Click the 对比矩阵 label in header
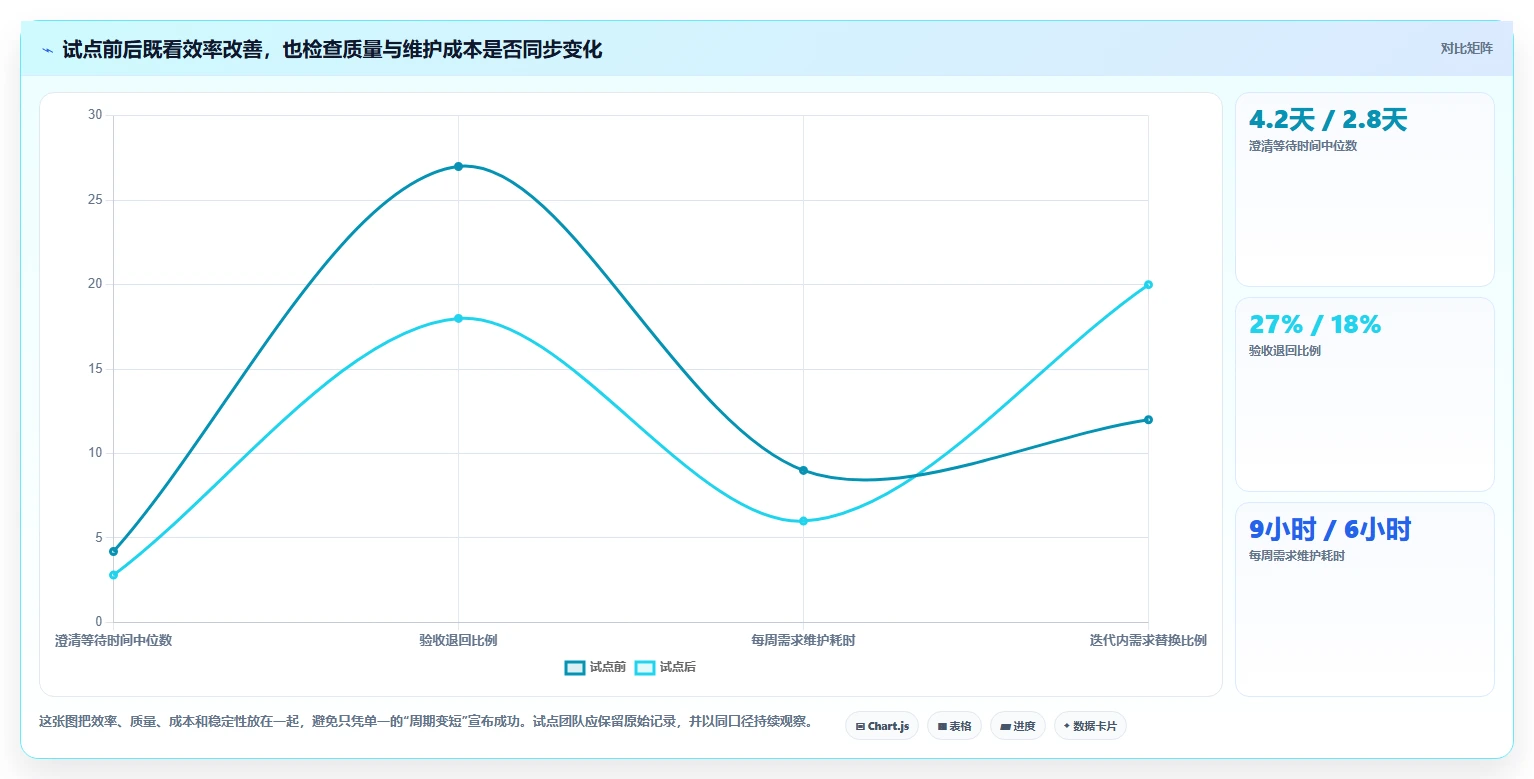Image resolution: width=1534 pixels, height=779 pixels. click(x=1466, y=49)
